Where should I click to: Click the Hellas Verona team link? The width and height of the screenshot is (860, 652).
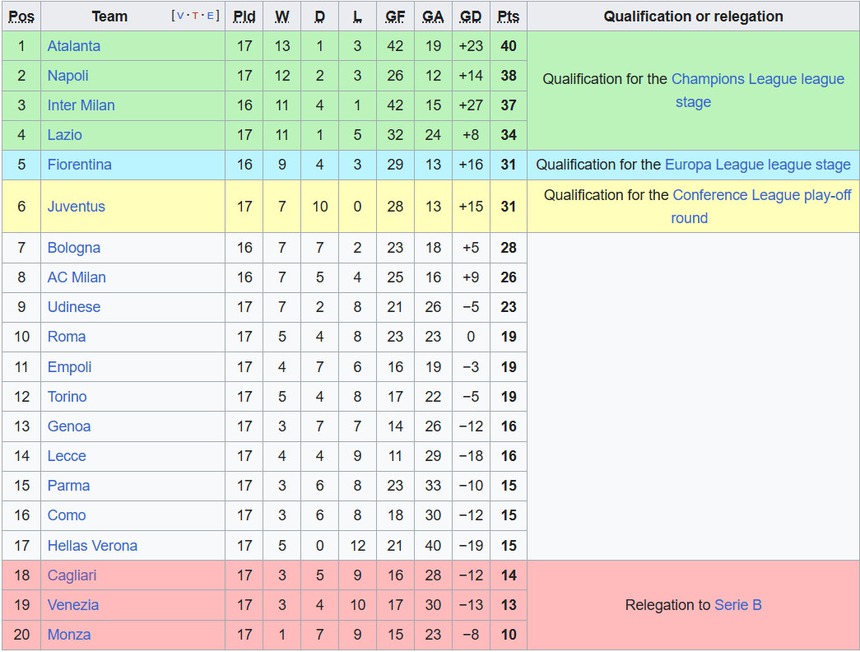point(92,546)
